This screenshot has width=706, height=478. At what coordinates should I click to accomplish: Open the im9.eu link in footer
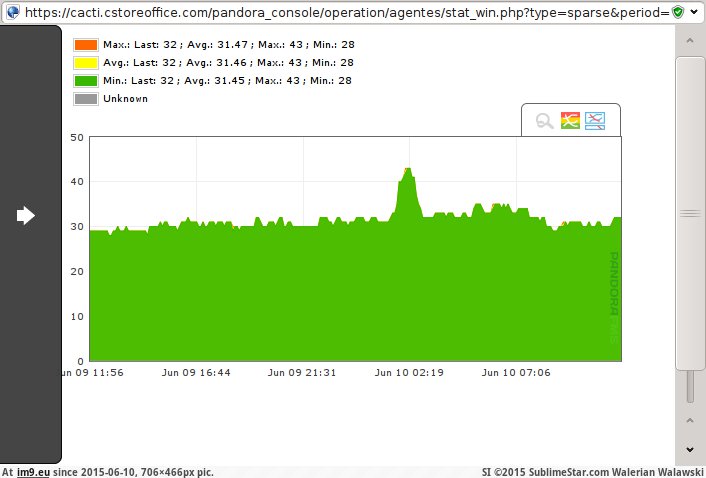click(x=33, y=471)
